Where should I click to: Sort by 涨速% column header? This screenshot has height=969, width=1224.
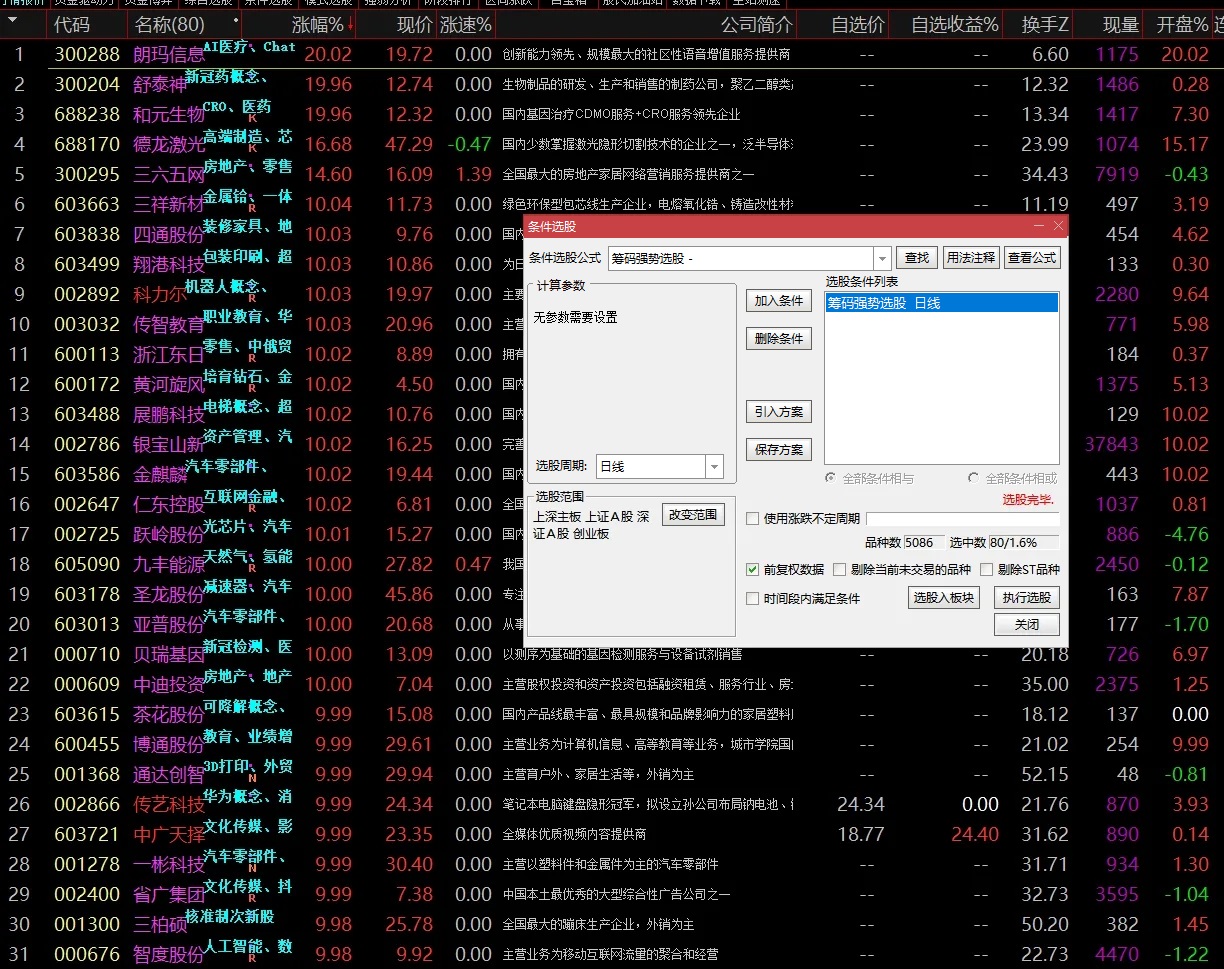click(466, 24)
